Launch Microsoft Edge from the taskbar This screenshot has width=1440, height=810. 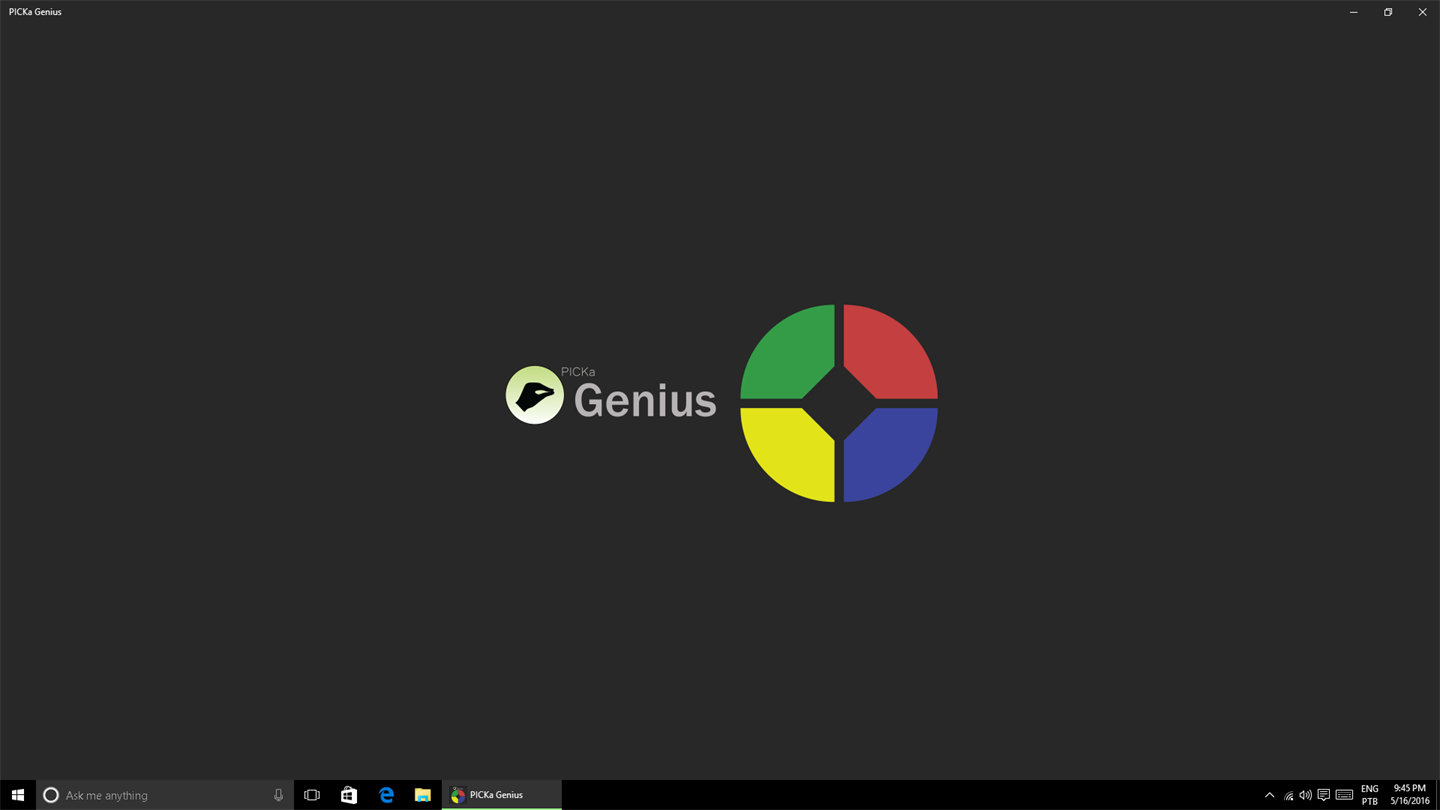click(x=386, y=795)
